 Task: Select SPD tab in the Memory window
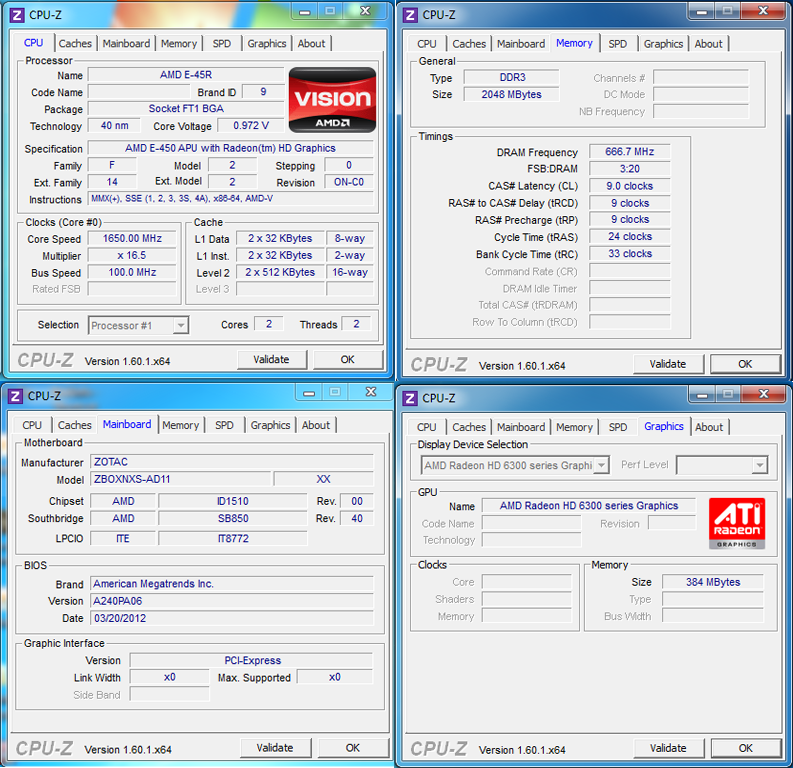[x=618, y=44]
